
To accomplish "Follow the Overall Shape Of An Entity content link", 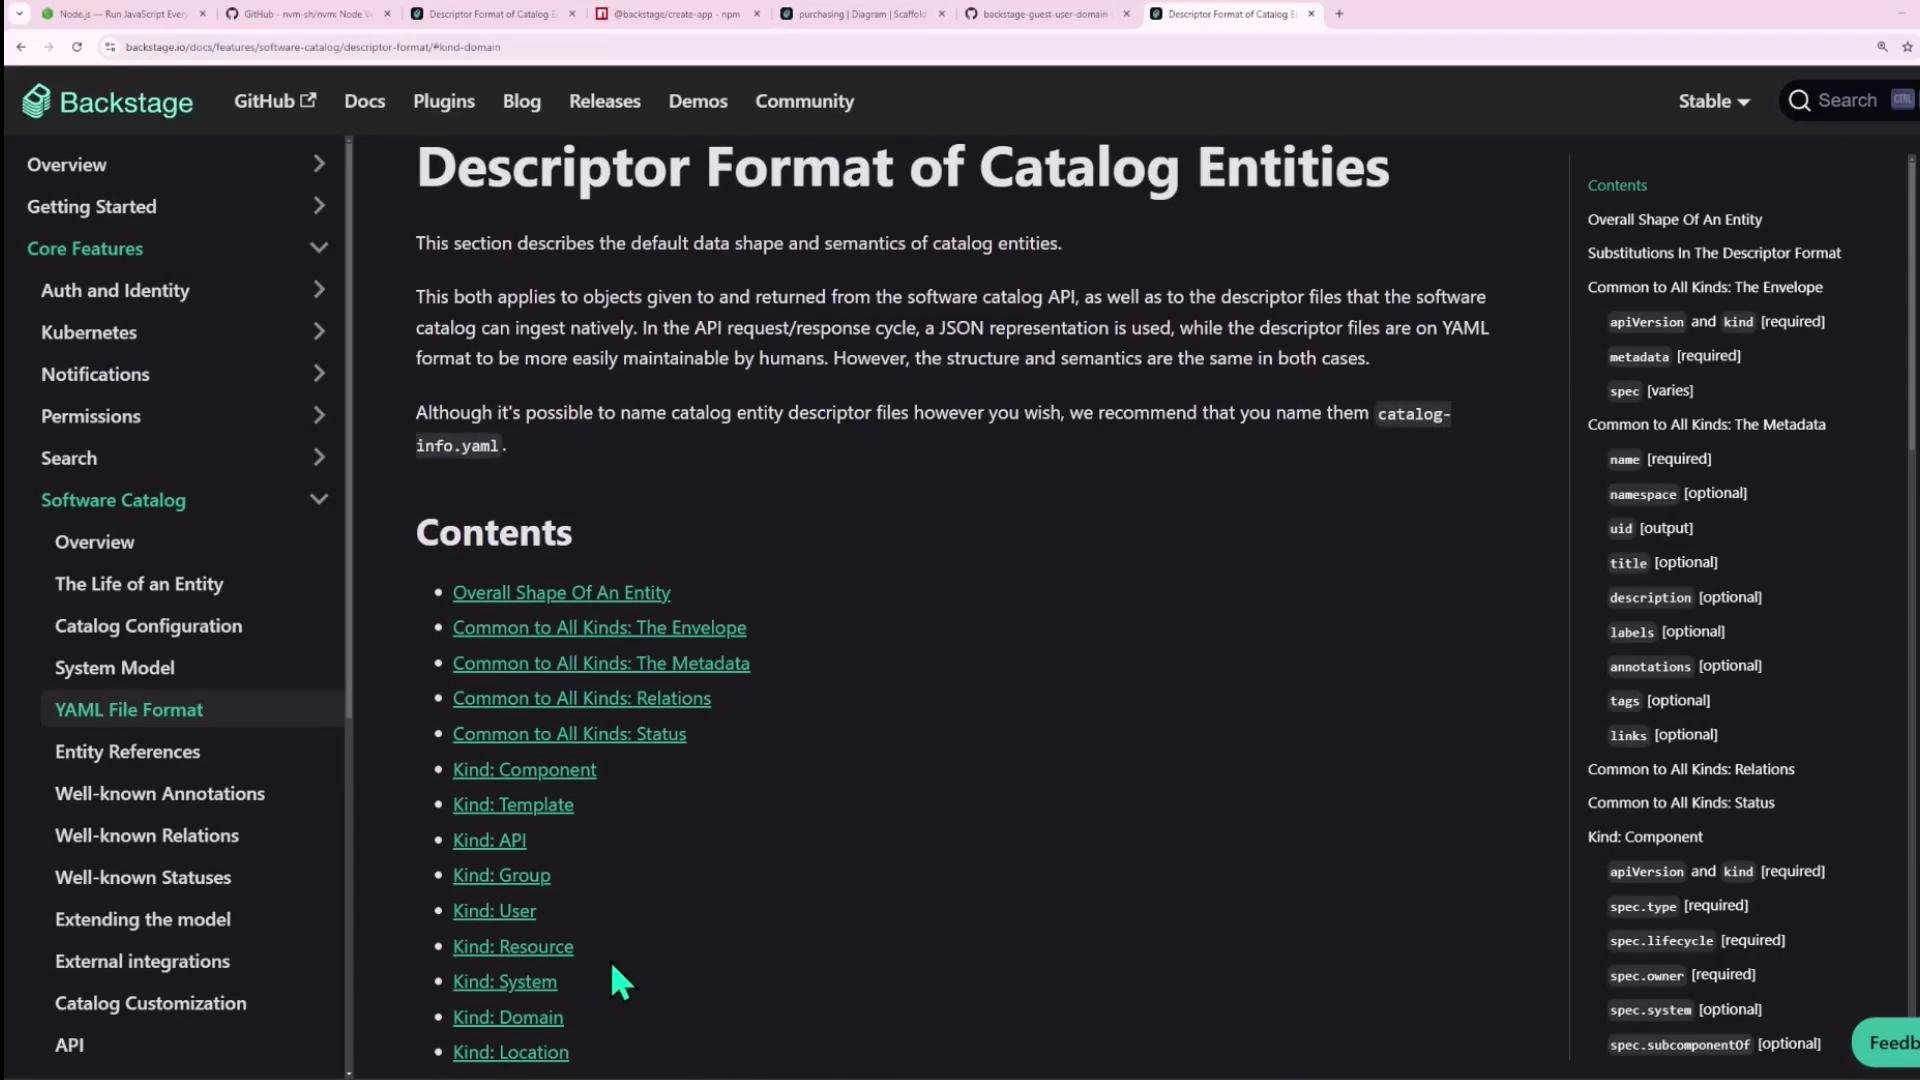I will pos(561,593).
